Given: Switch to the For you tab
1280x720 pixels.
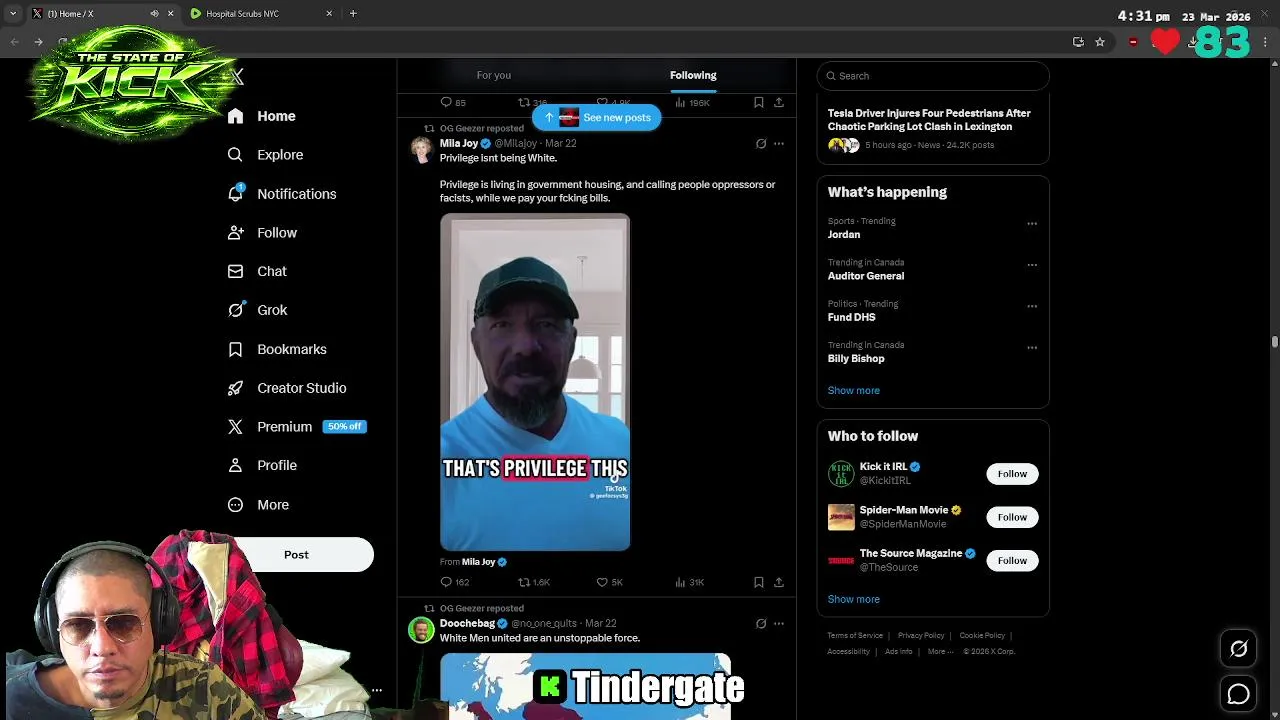Looking at the screenshot, I should click(x=494, y=75).
